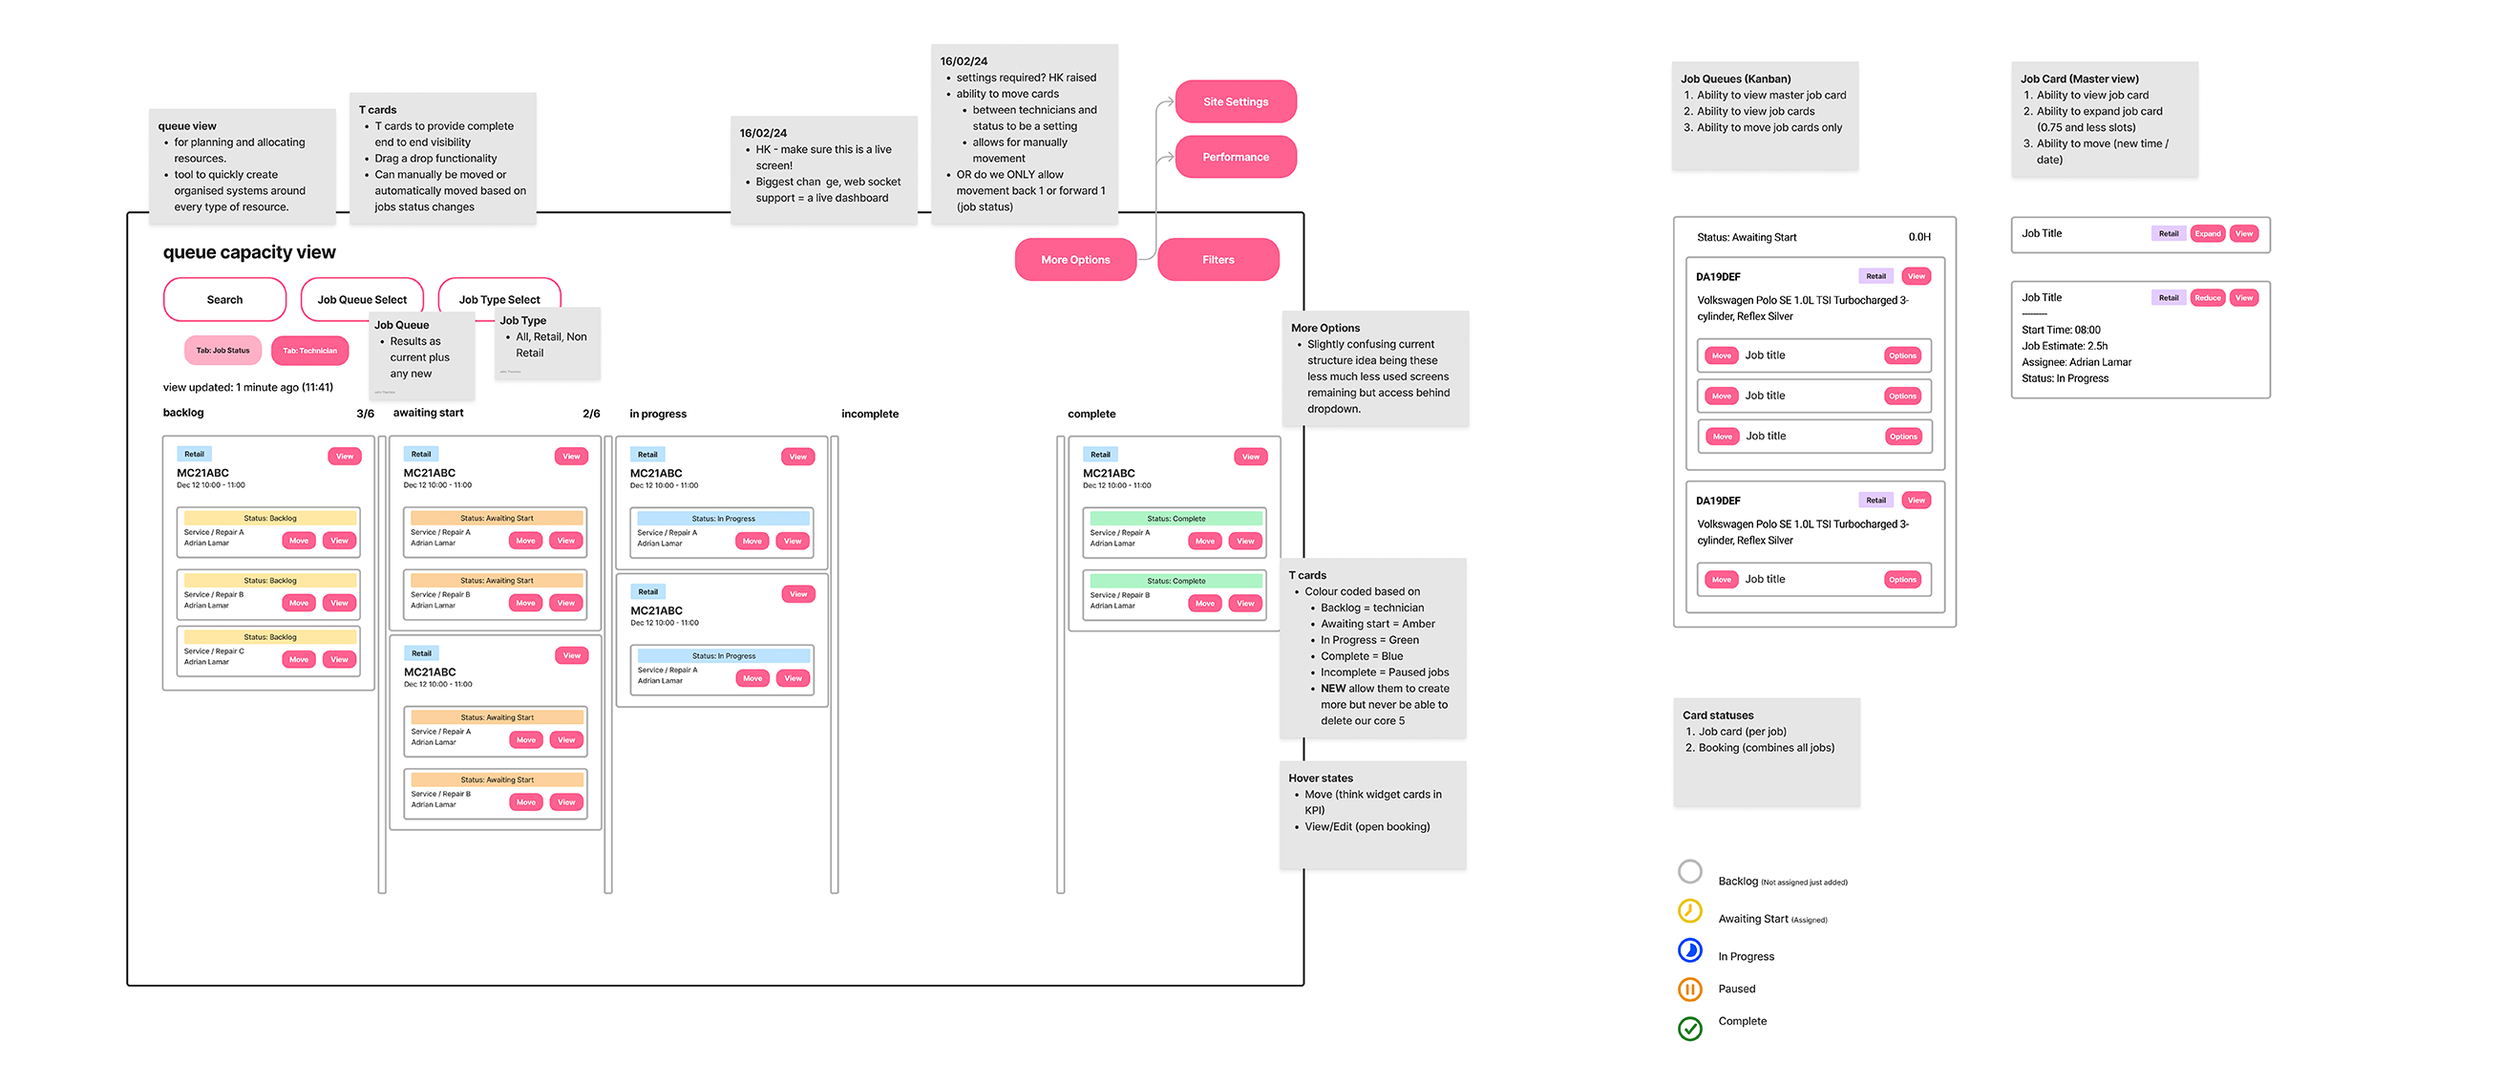Screen dimensions: 2500x1089
Task: Expand the More Options menu
Action: 1075,259
